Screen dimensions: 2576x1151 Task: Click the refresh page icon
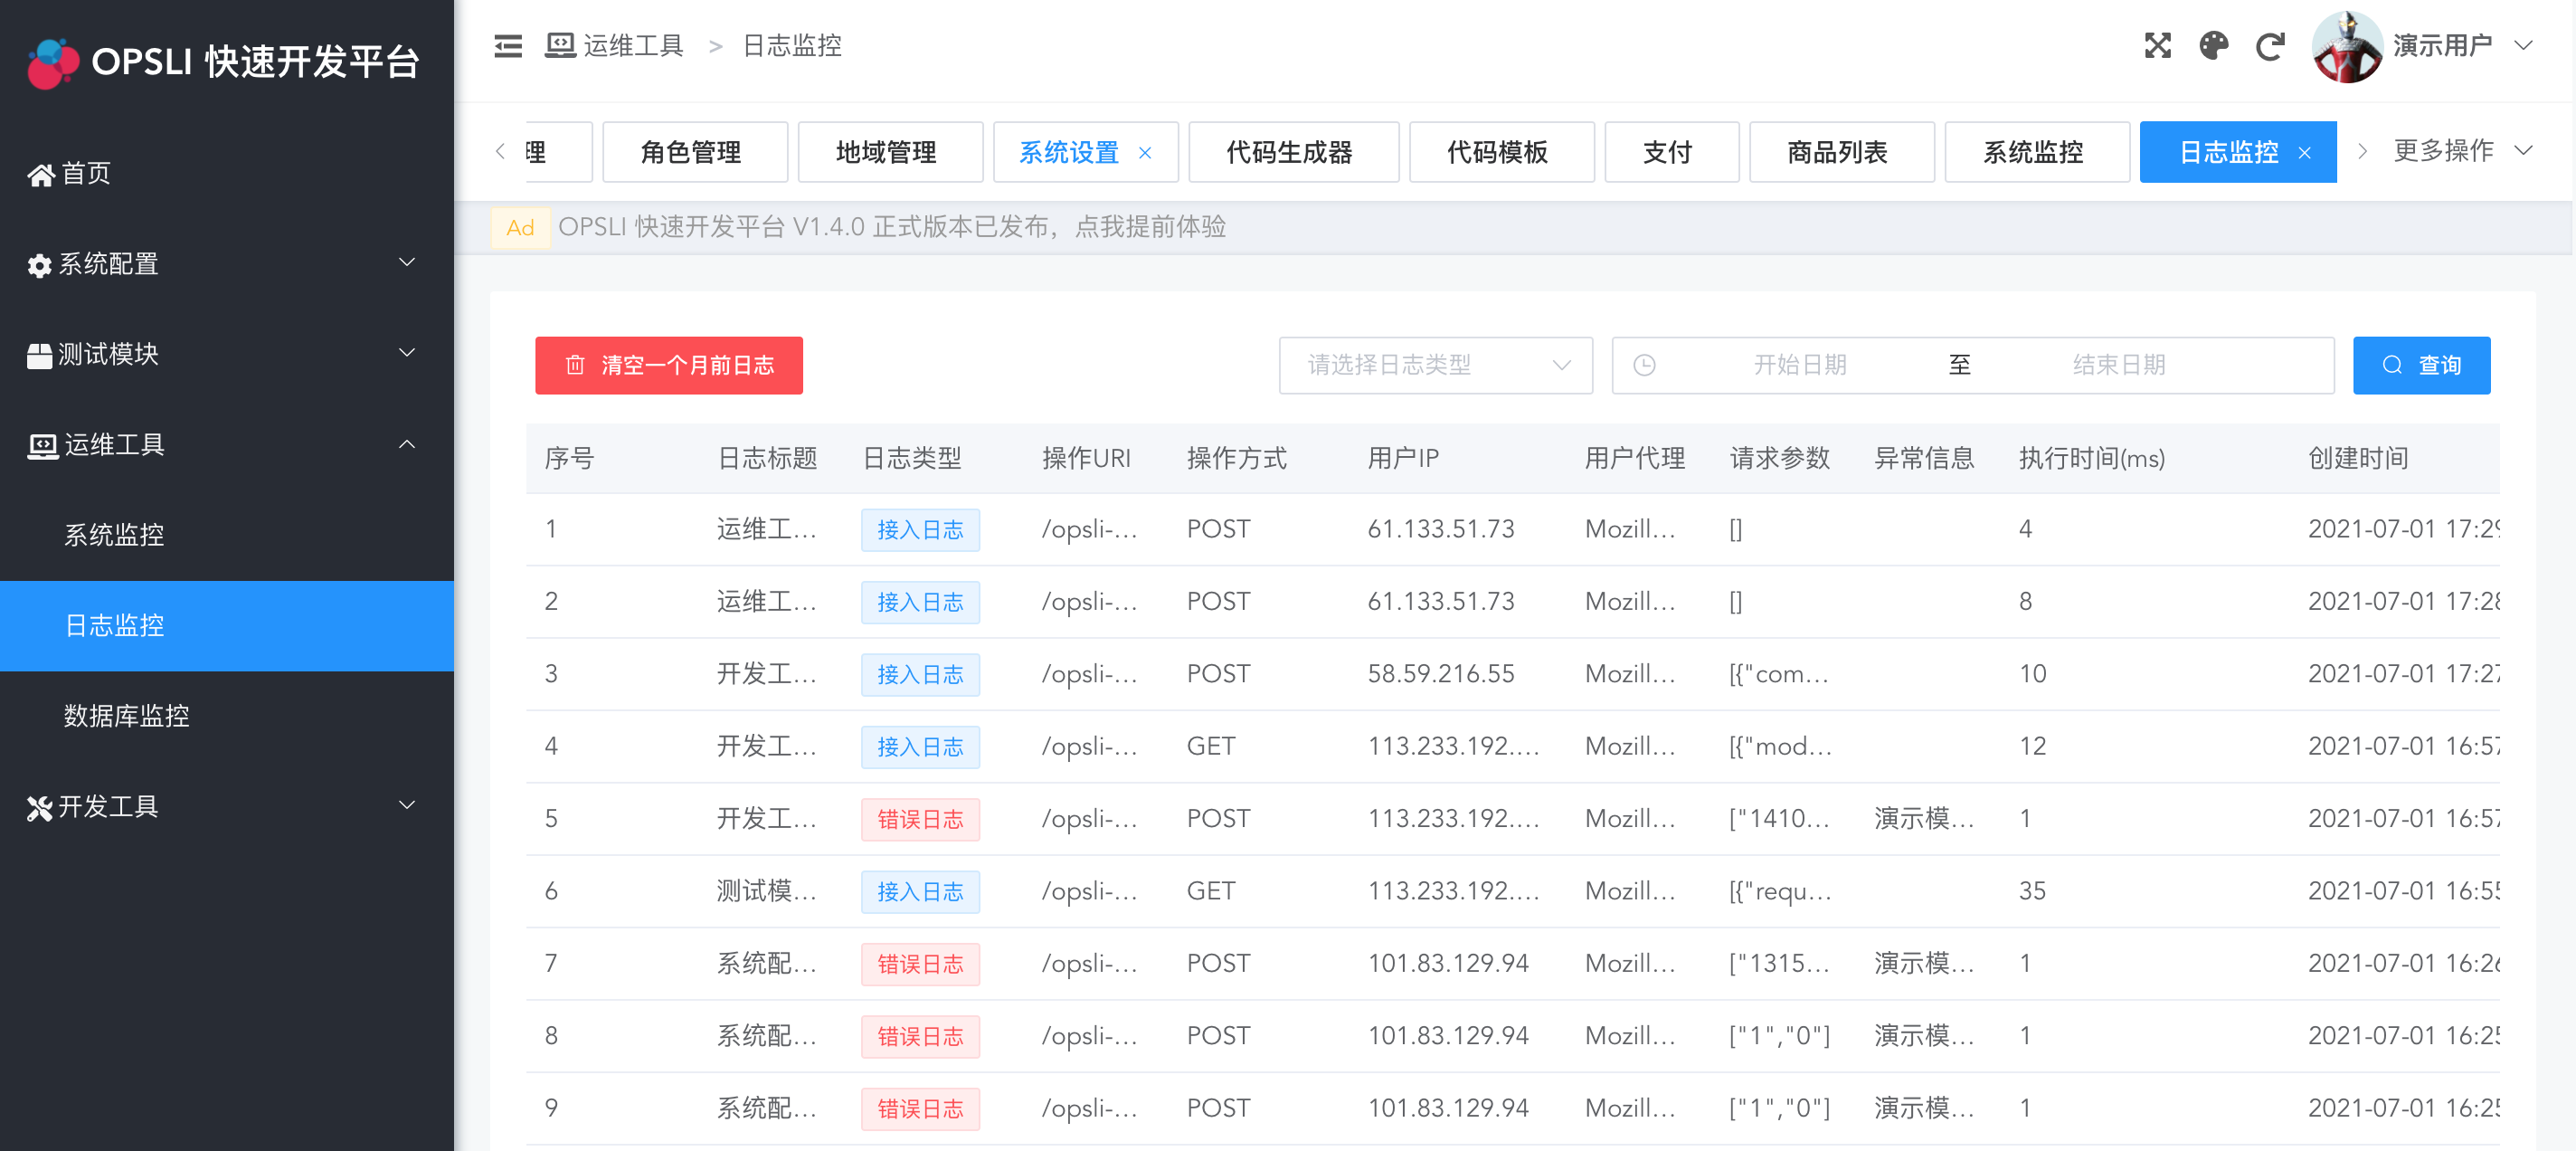click(x=2269, y=46)
